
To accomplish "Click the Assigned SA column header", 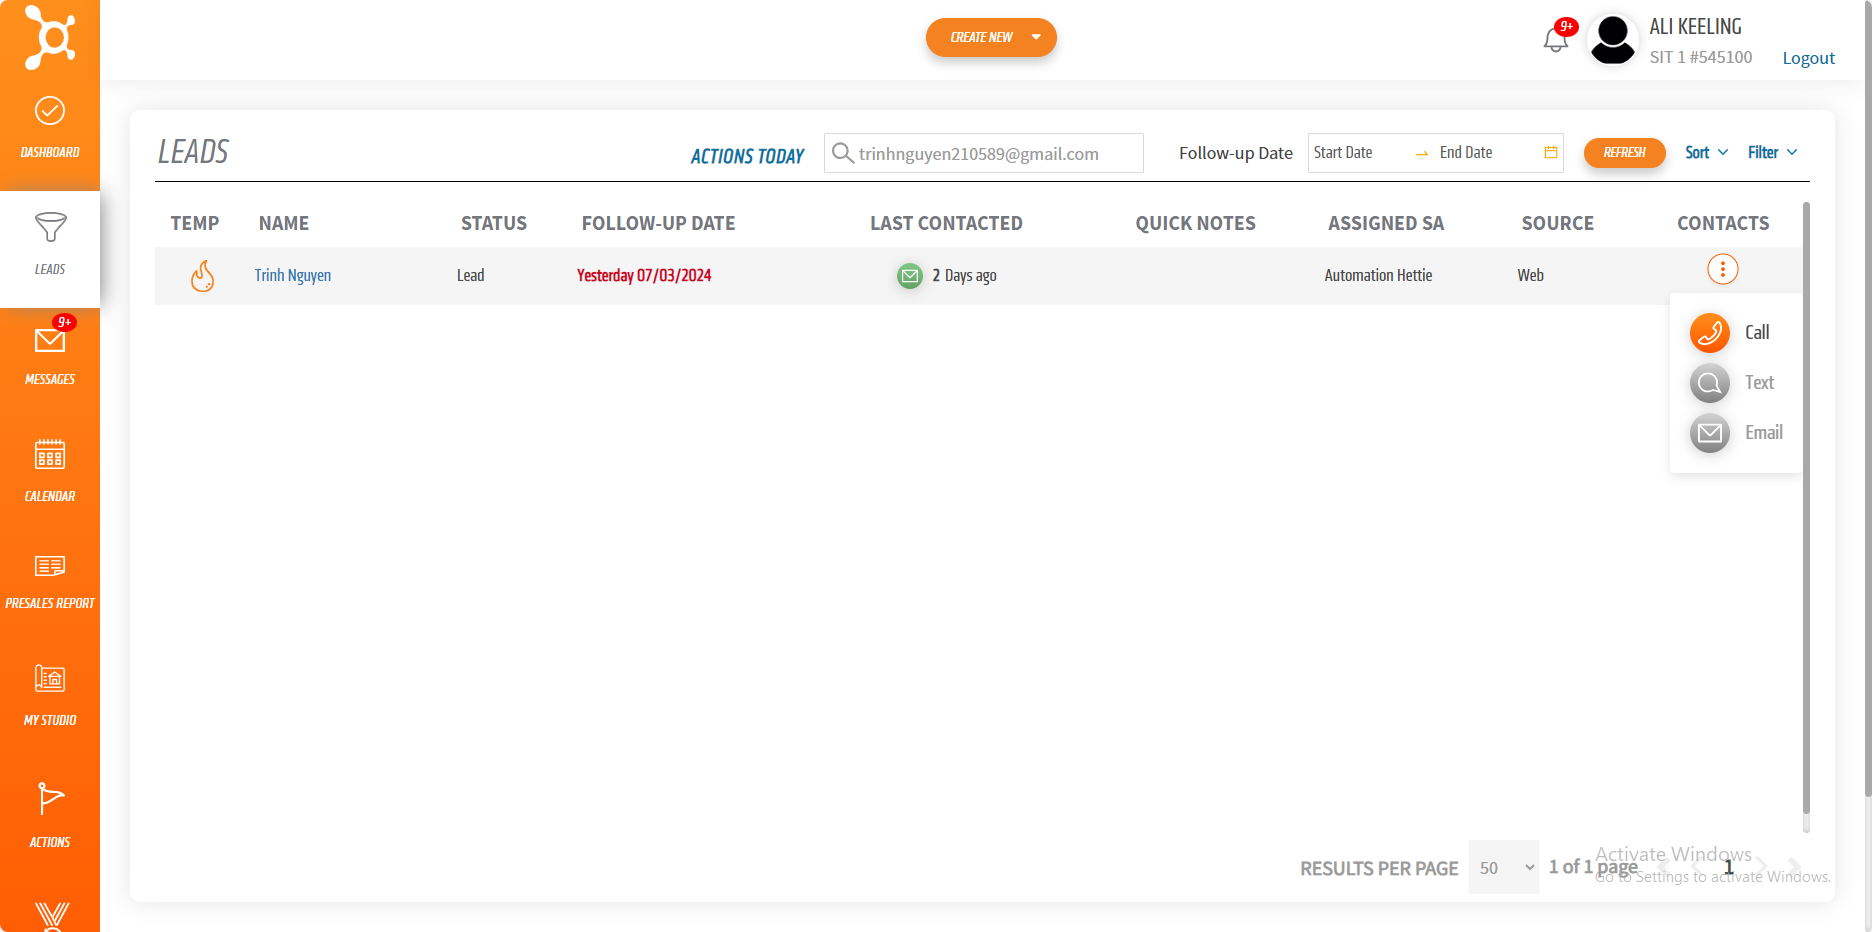I will point(1386,223).
